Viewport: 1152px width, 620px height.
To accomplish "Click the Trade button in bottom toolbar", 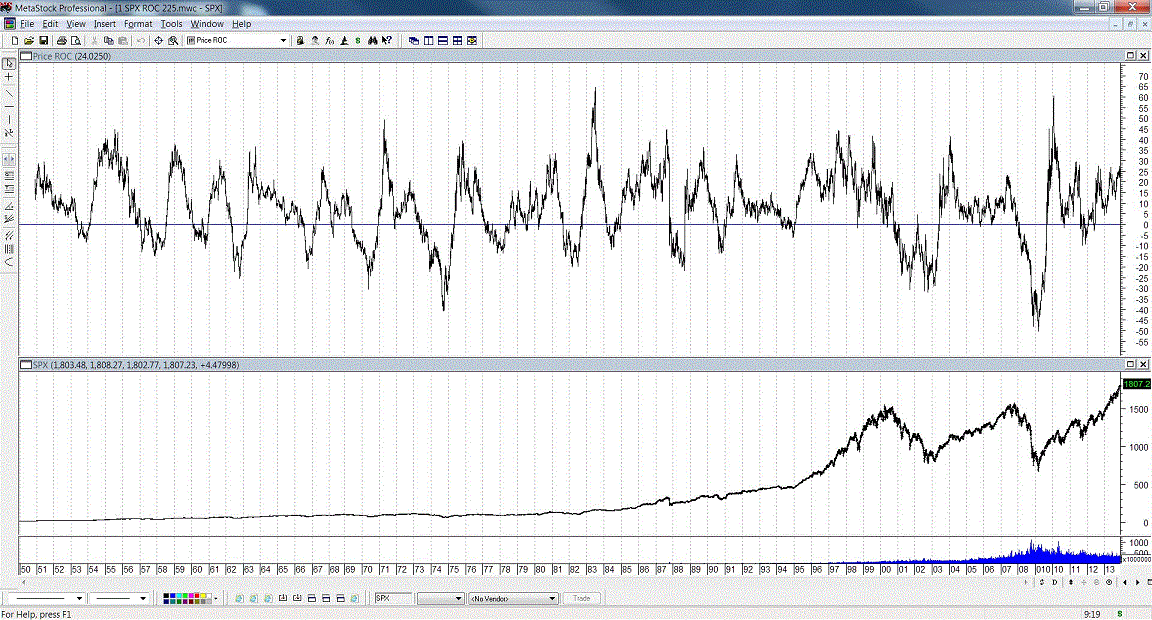I will (581, 598).
